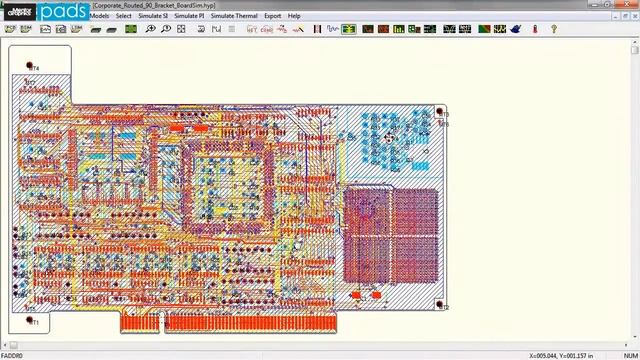640x360 pixels.
Task: Open the Simulate PI menu
Action: click(189, 16)
